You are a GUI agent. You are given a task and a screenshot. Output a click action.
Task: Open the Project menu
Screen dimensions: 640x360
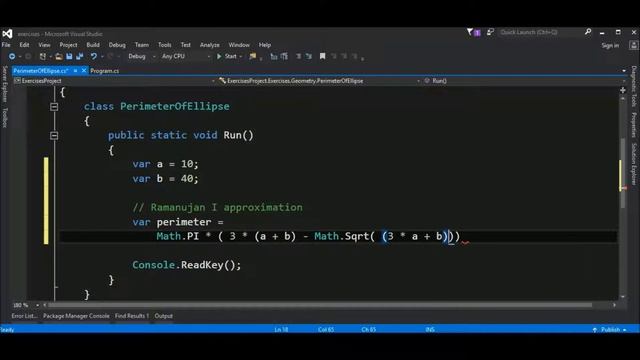coord(68,45)
